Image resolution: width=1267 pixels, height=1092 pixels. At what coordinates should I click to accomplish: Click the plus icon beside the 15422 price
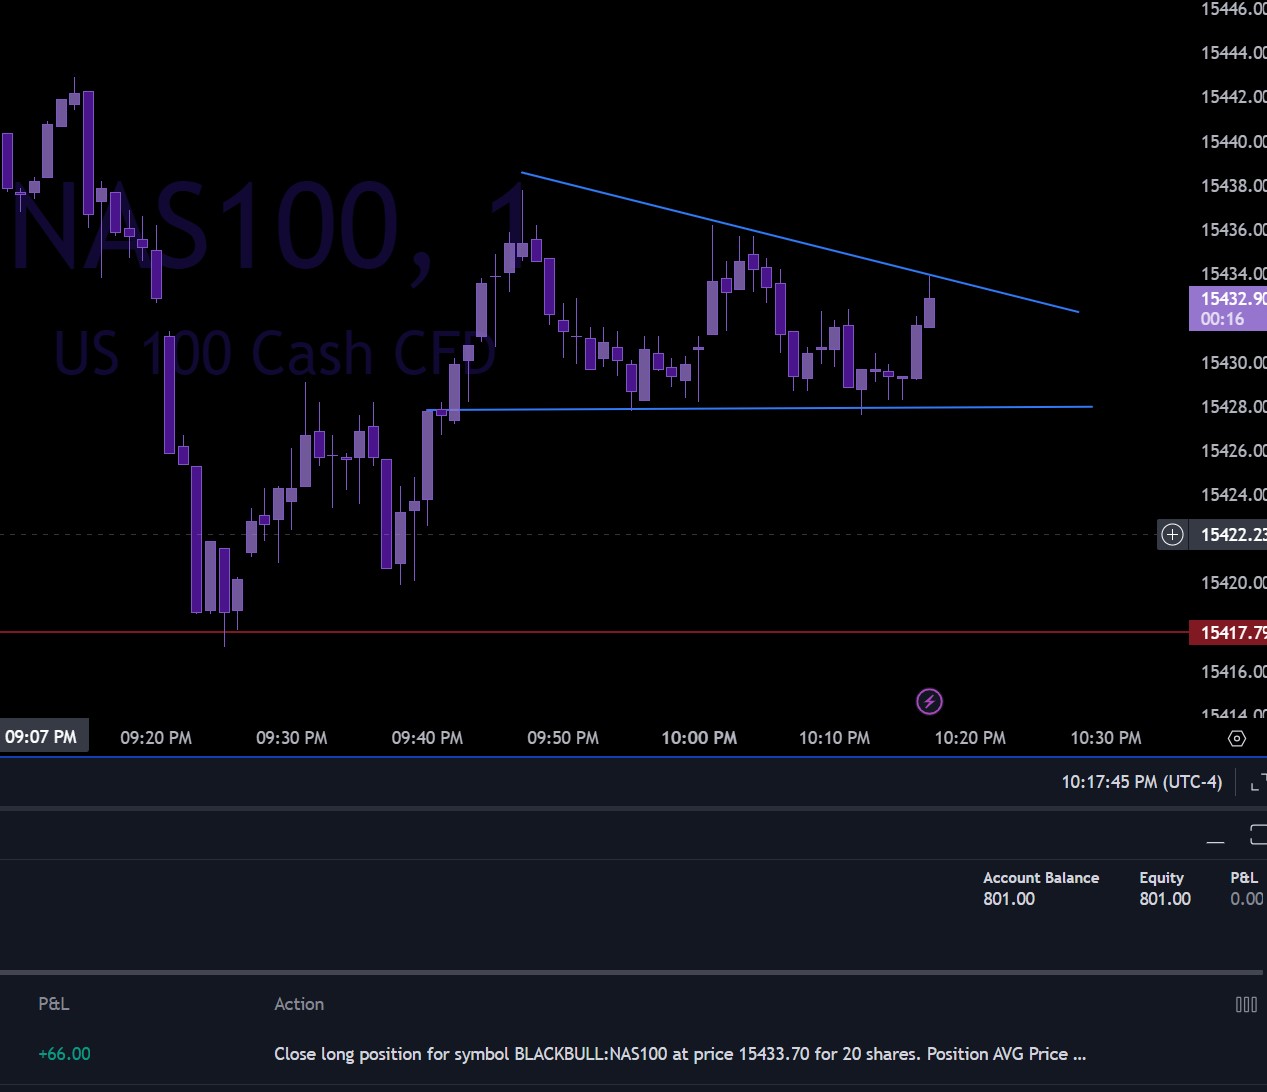coord(1172,535)
